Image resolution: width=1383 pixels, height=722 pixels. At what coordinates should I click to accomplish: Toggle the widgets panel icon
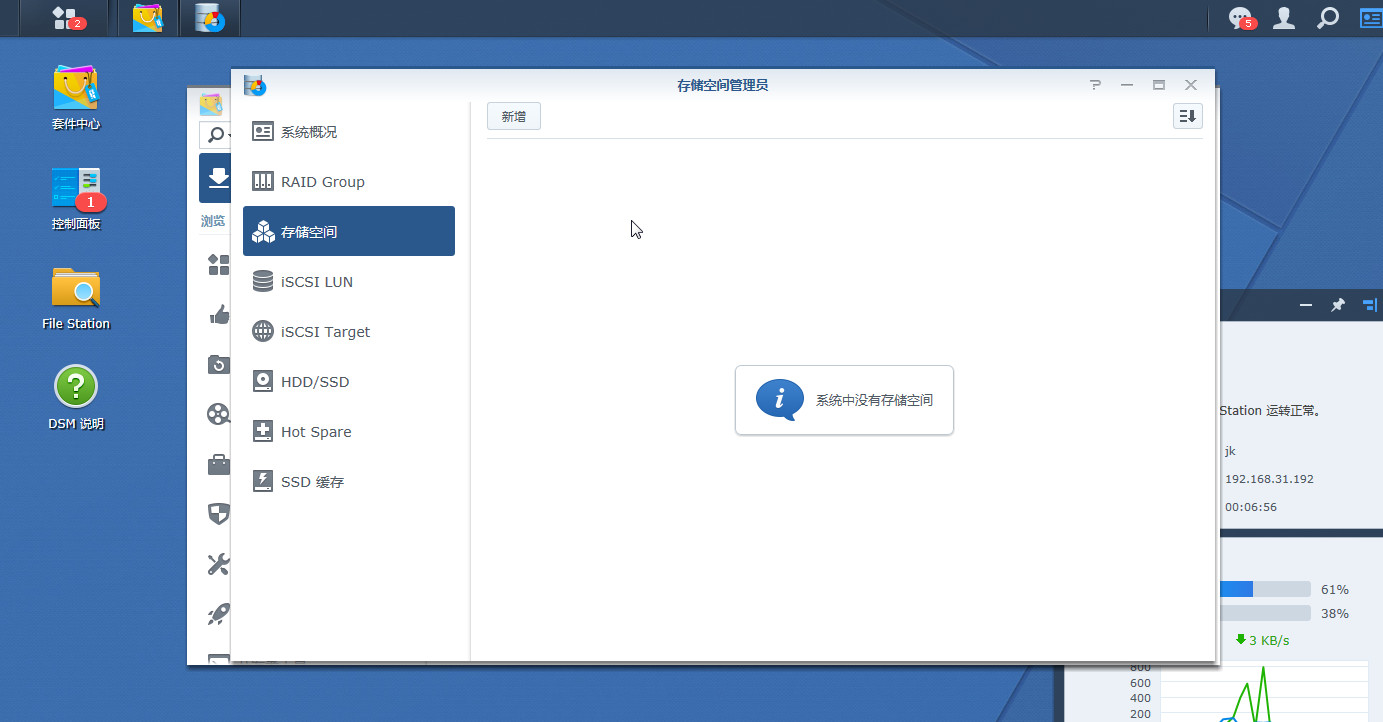click(1369, 18)
